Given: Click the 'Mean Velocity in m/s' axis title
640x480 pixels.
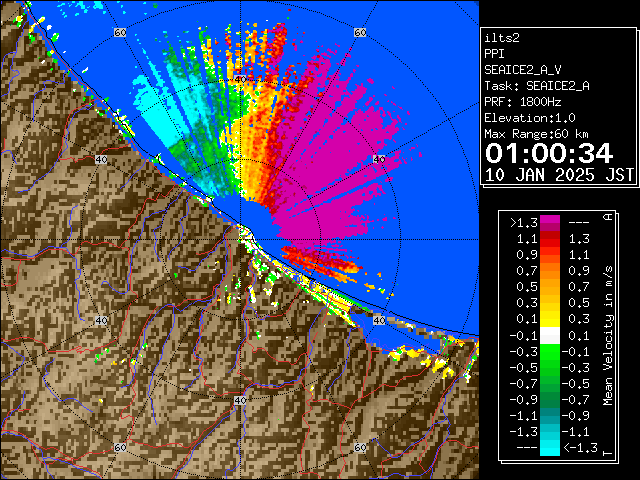Looking at the screenshot, I should [608, 336].
